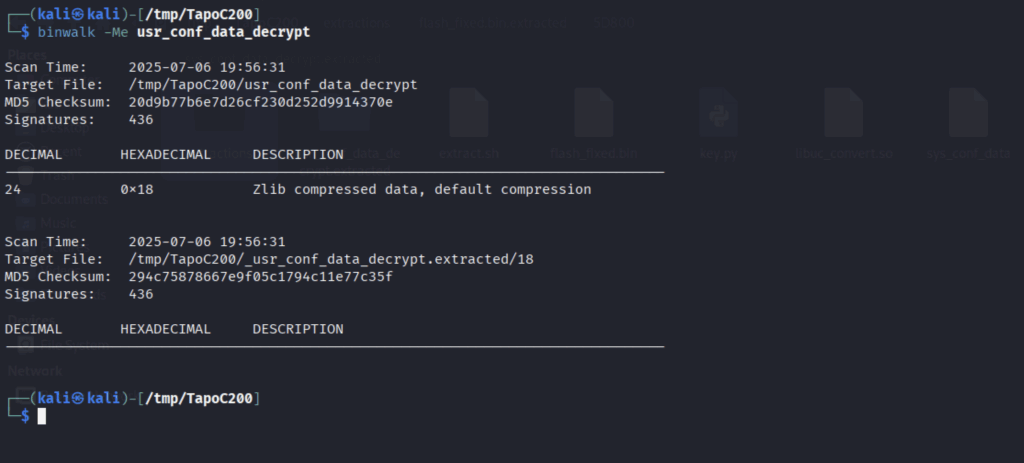
Task: Click the Network section heading
Action: [35, 371]
